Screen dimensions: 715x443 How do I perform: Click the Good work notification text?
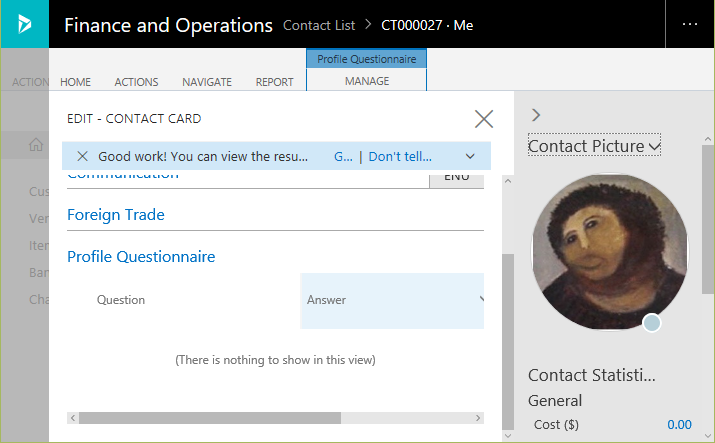pos(203,156)
